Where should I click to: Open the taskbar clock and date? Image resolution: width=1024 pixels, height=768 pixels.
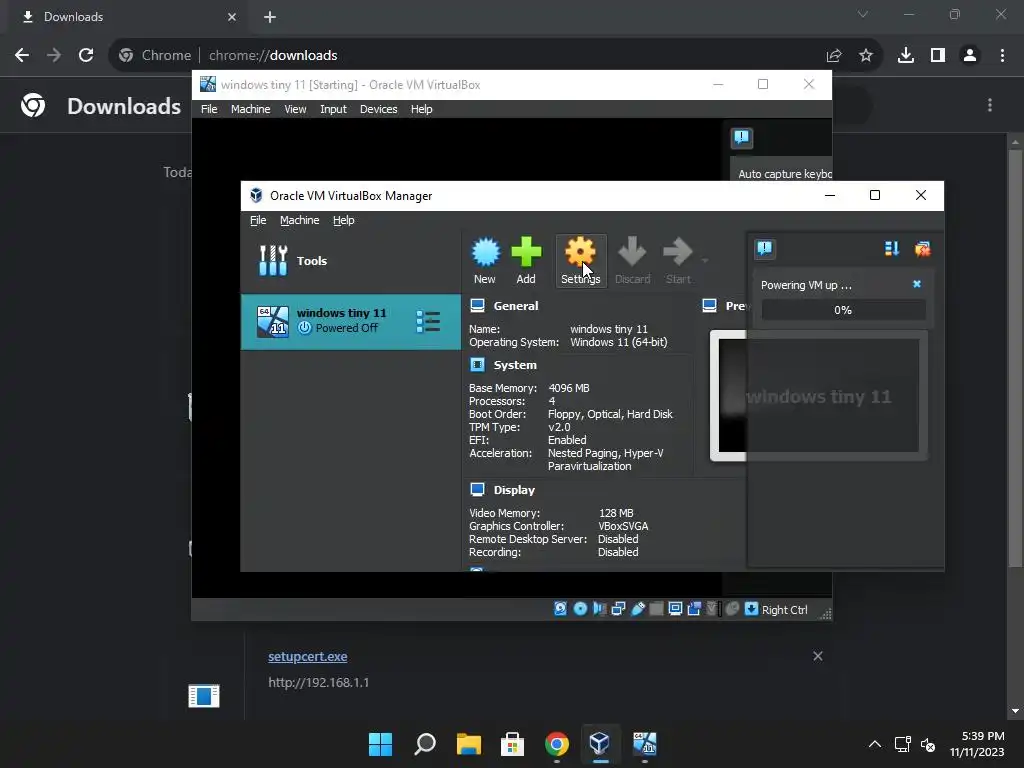[x=977, y=744]
